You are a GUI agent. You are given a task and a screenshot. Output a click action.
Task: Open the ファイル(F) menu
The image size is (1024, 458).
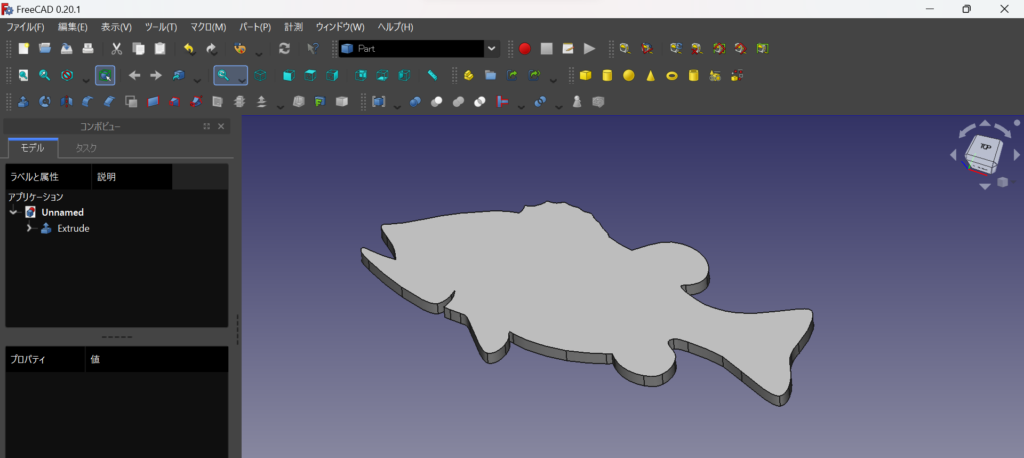coord(25,27)
